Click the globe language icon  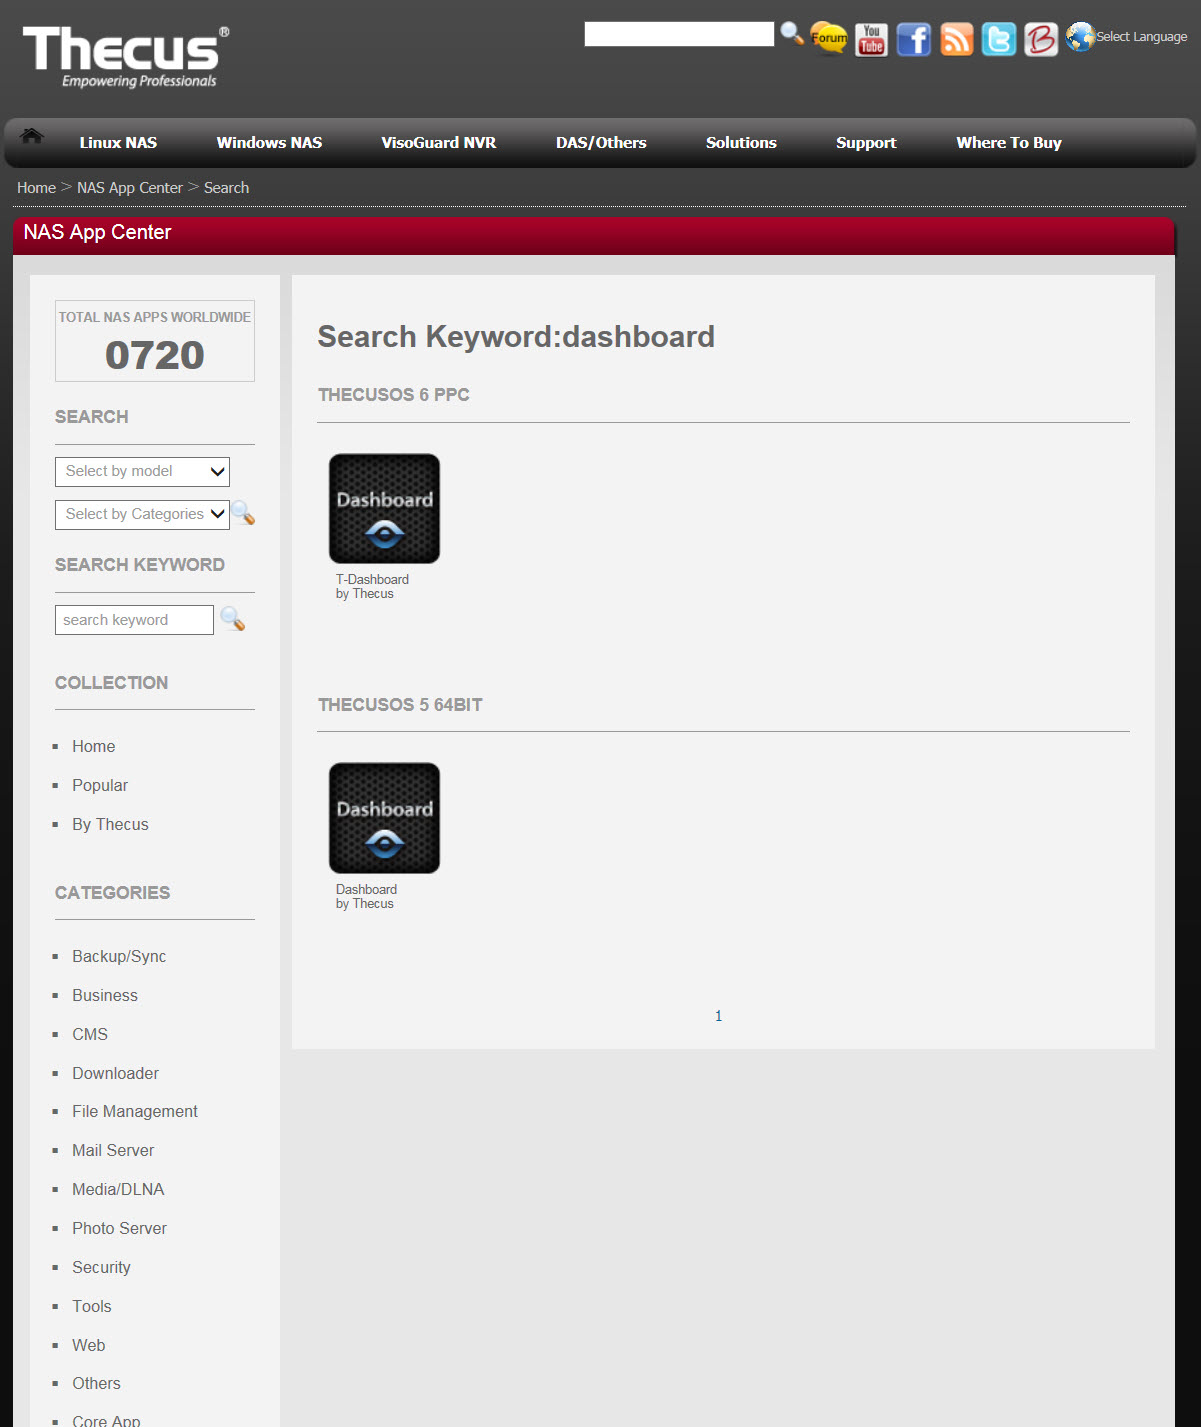[1080, 36]
